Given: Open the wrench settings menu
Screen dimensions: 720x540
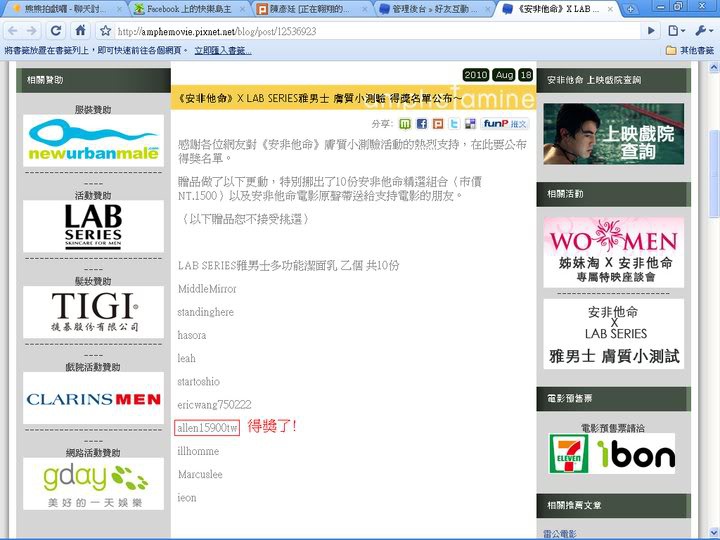Looking at the screenshot, I should point(703,31).
